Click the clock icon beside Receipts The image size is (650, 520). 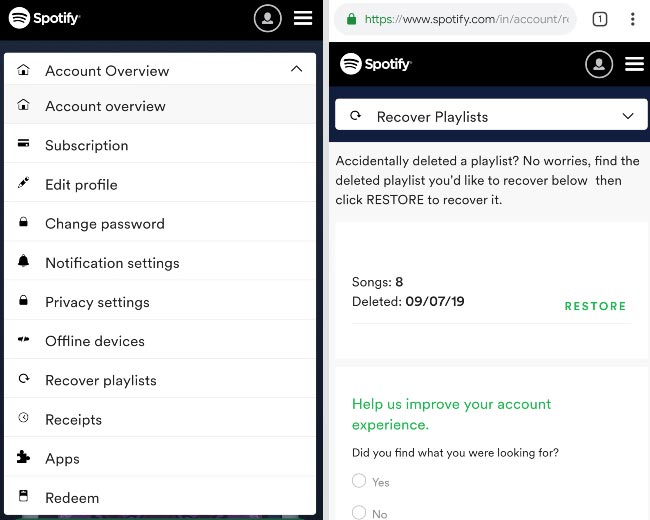click(24, 417)
